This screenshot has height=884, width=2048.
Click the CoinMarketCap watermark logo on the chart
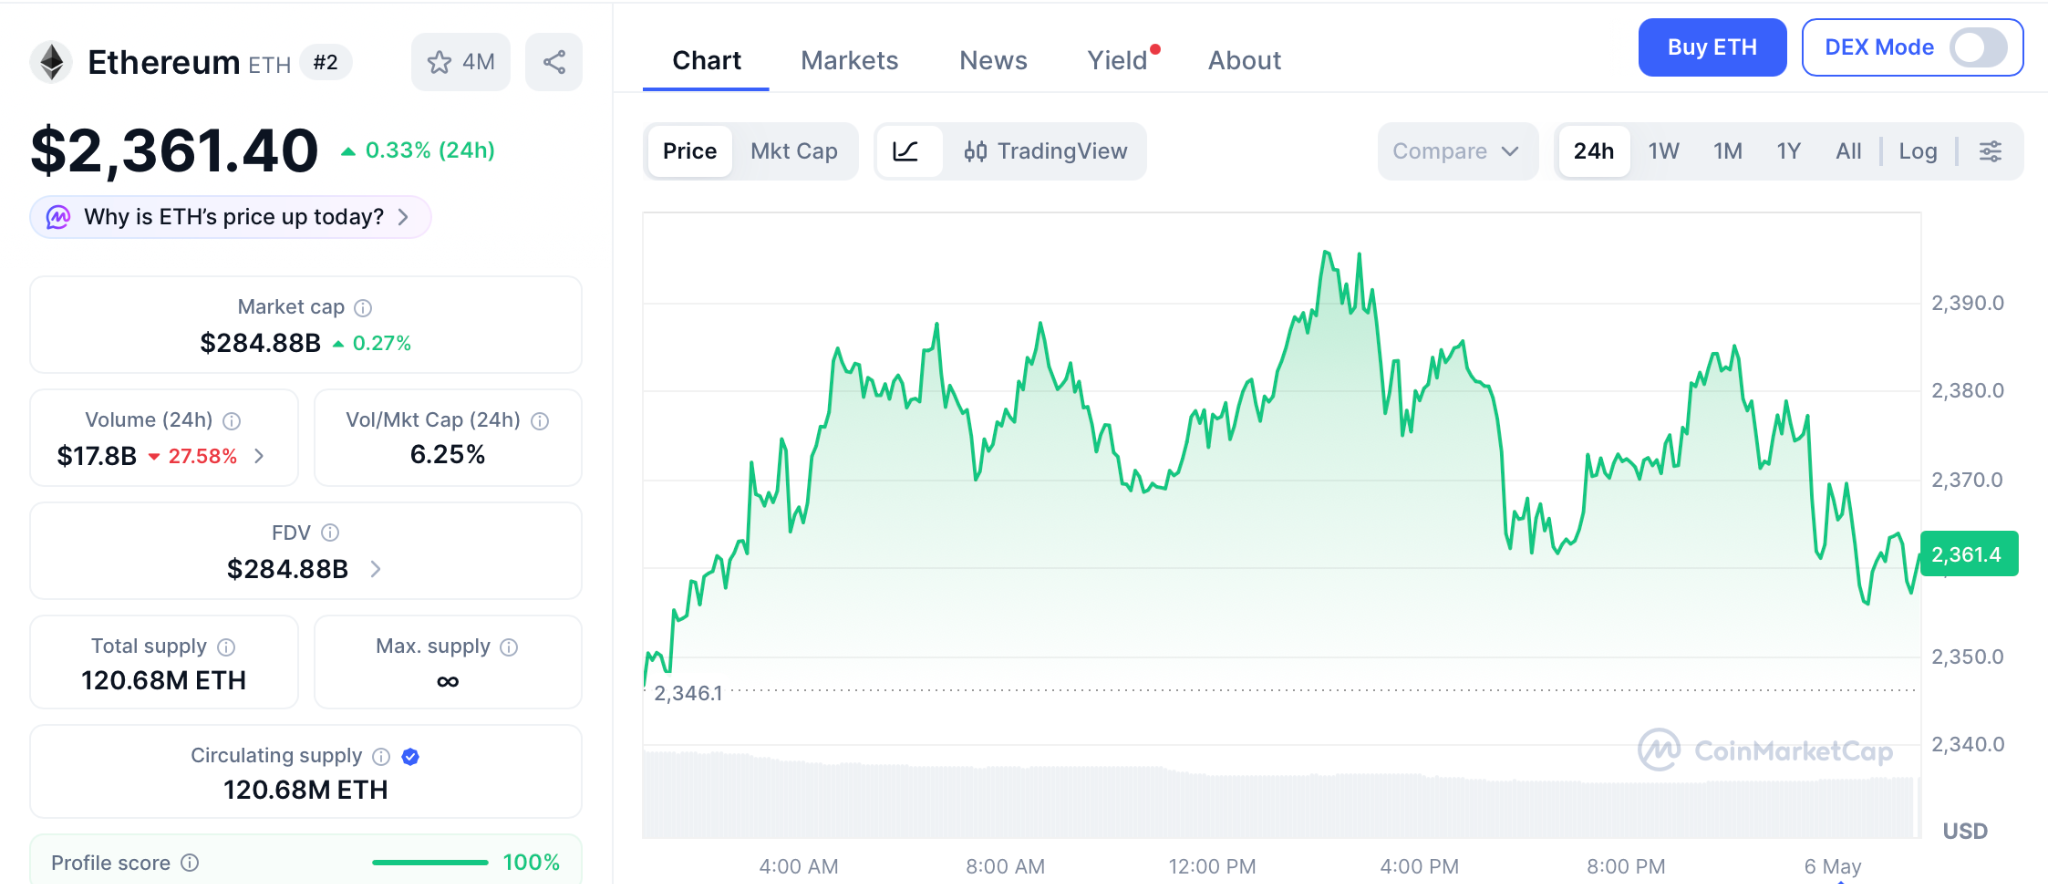(x=1766, y=750)
